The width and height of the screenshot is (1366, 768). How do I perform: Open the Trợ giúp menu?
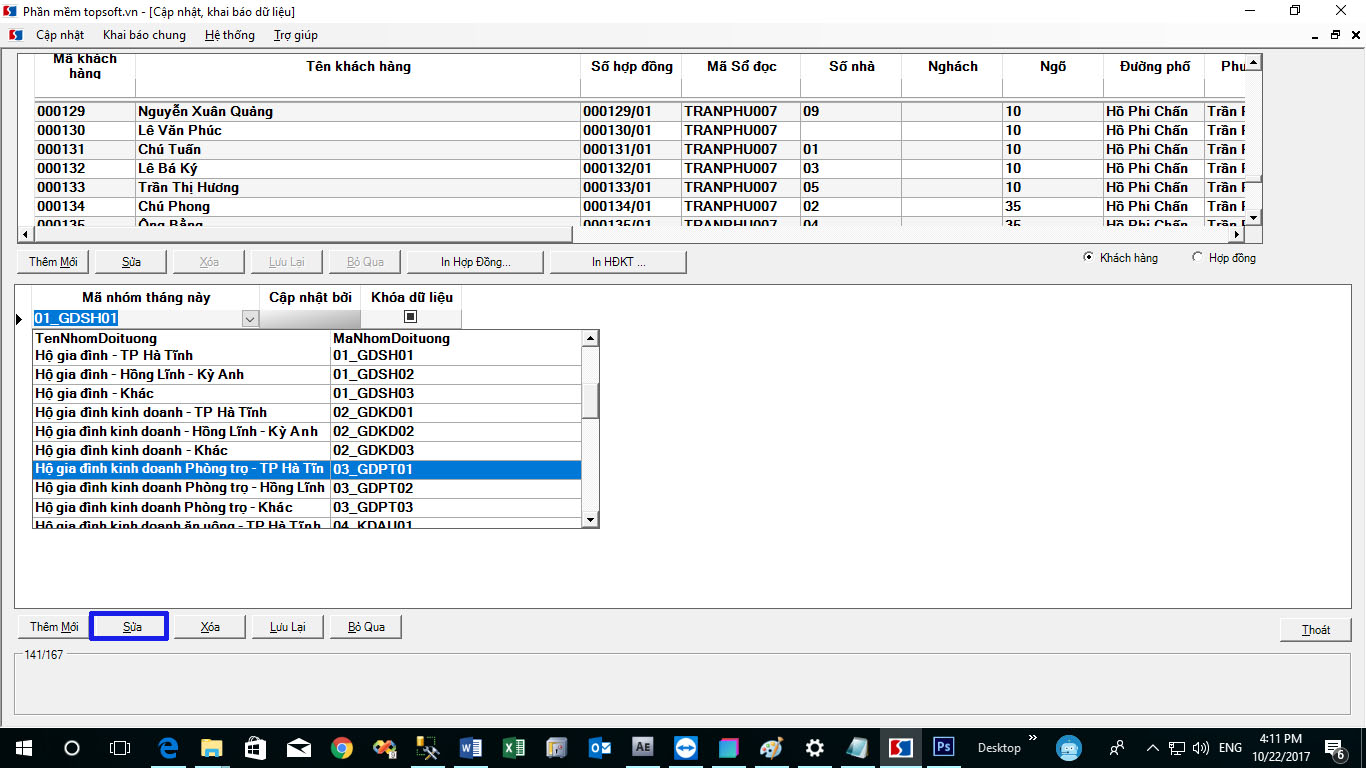pyautogui.click(x=296, y=35)
